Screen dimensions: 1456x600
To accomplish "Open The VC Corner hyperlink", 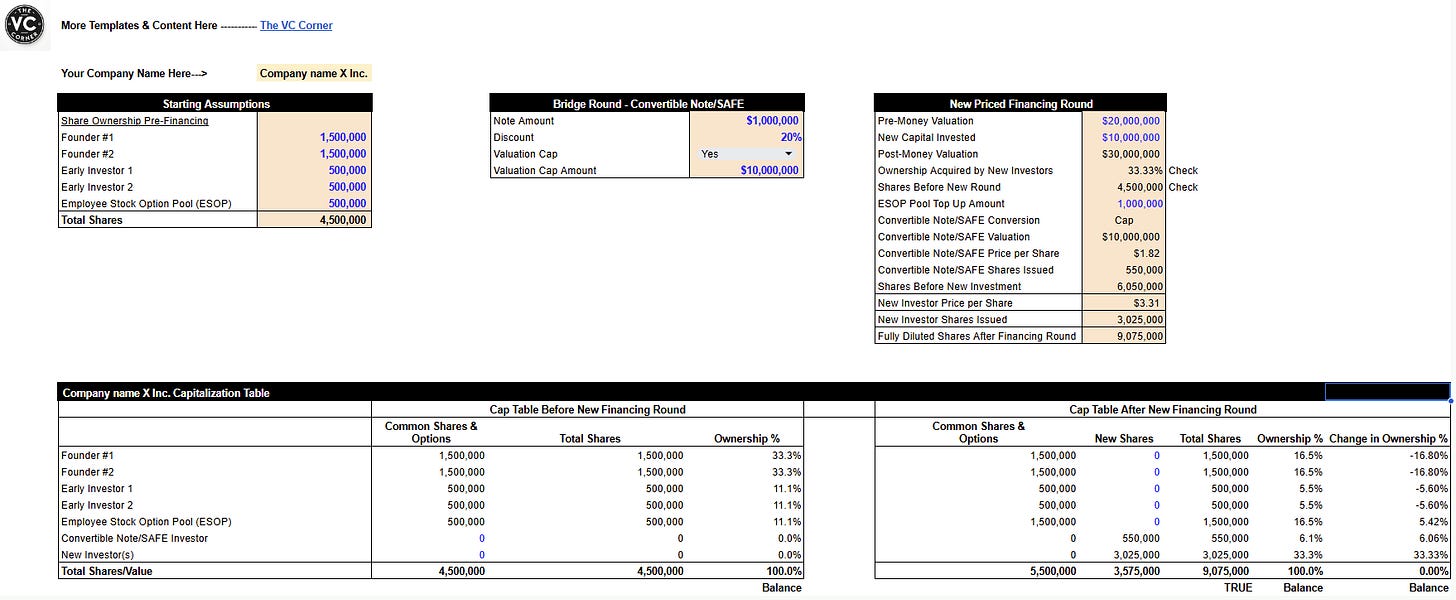I will click(x=296, y=26).
